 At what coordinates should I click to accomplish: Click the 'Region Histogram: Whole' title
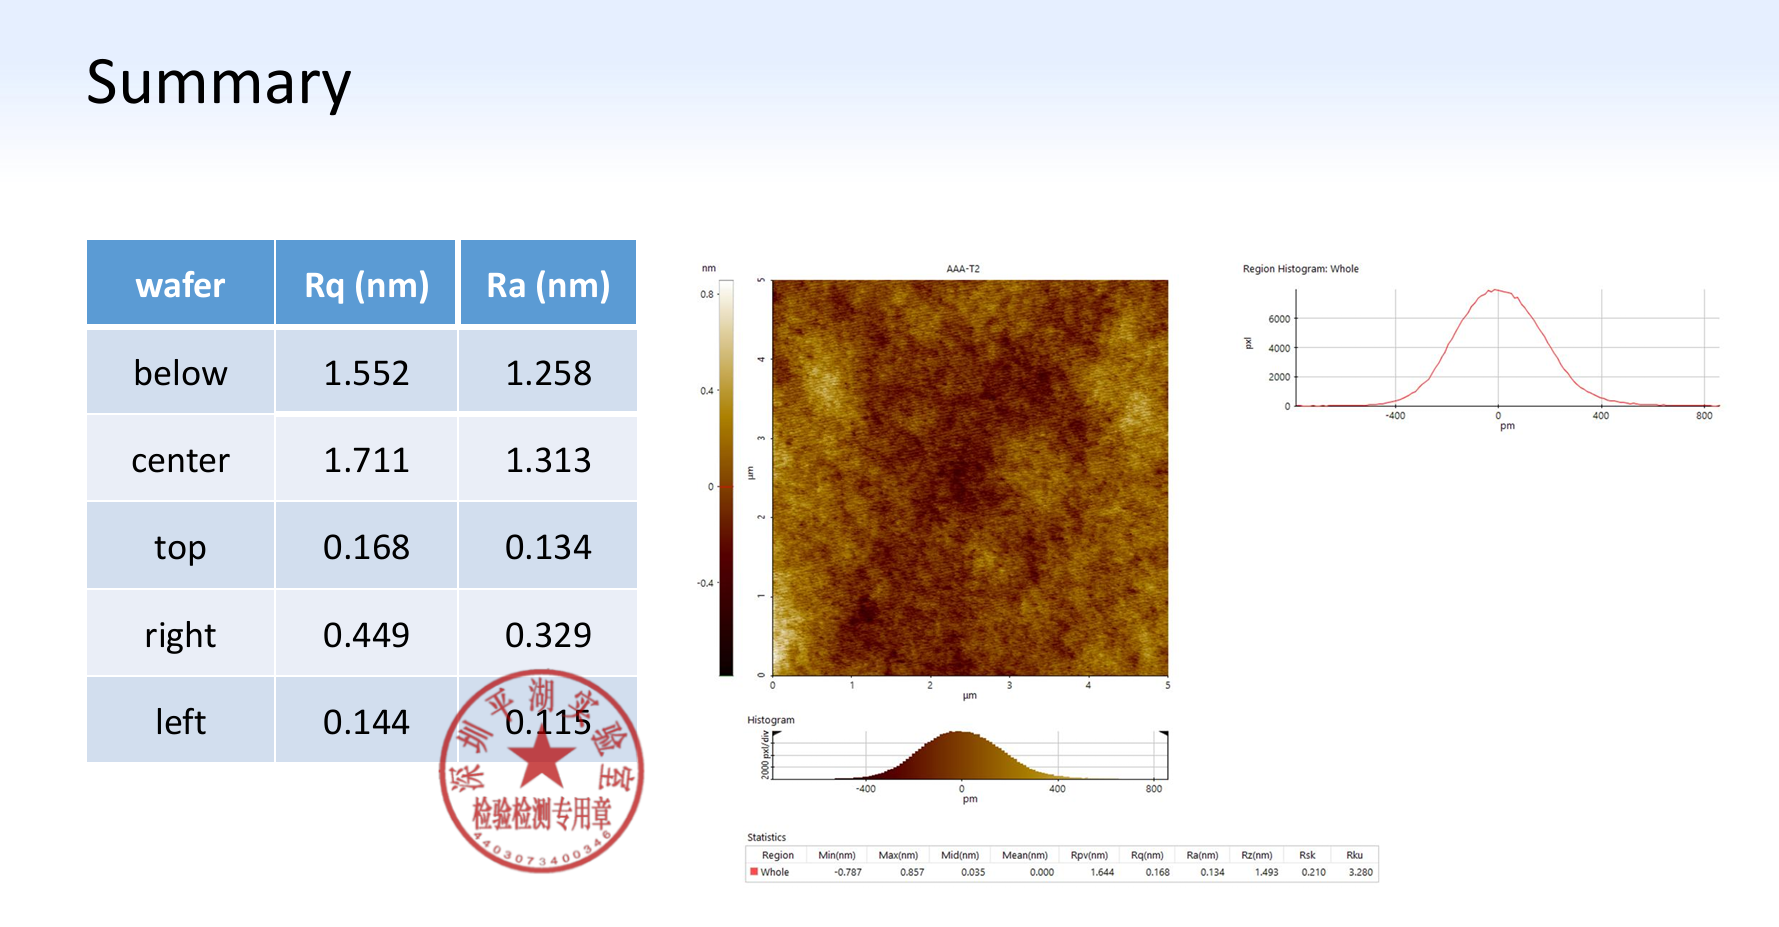coord(1300,269)
